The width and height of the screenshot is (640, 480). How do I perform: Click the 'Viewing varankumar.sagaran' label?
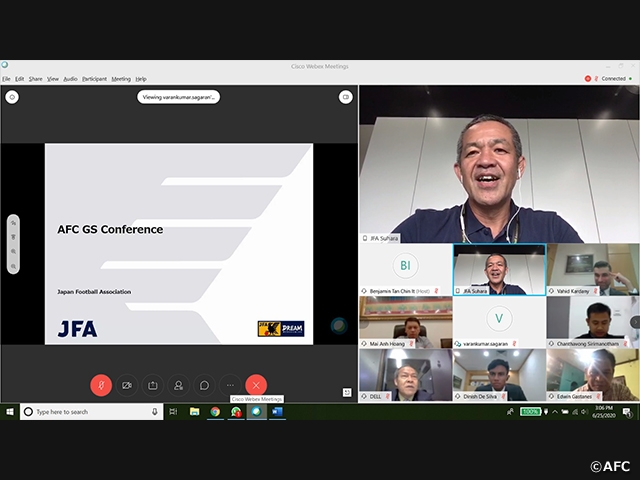[x=179, y=97]
